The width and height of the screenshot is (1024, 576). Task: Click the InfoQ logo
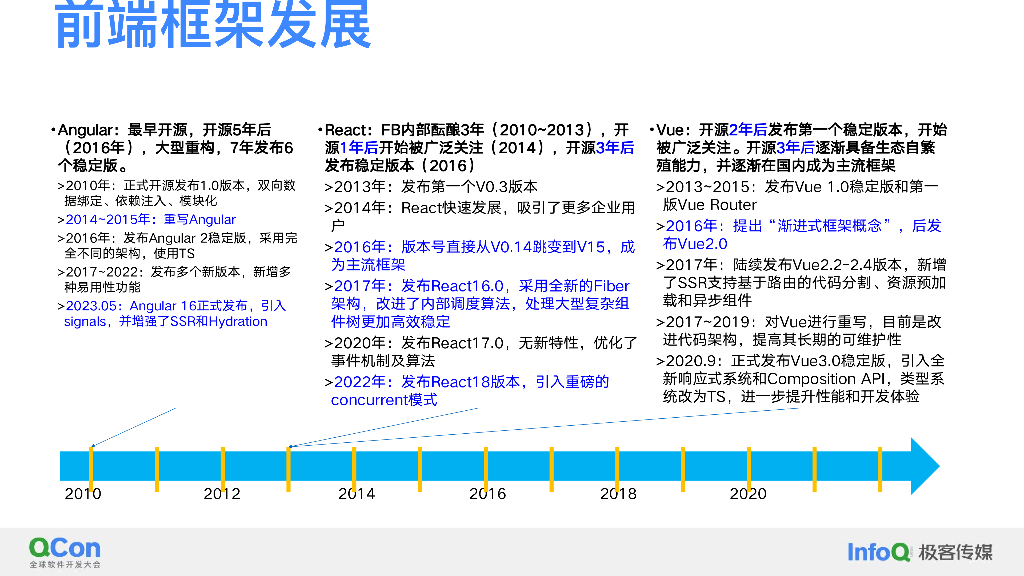pyautogui.click(x=879, y=552)
